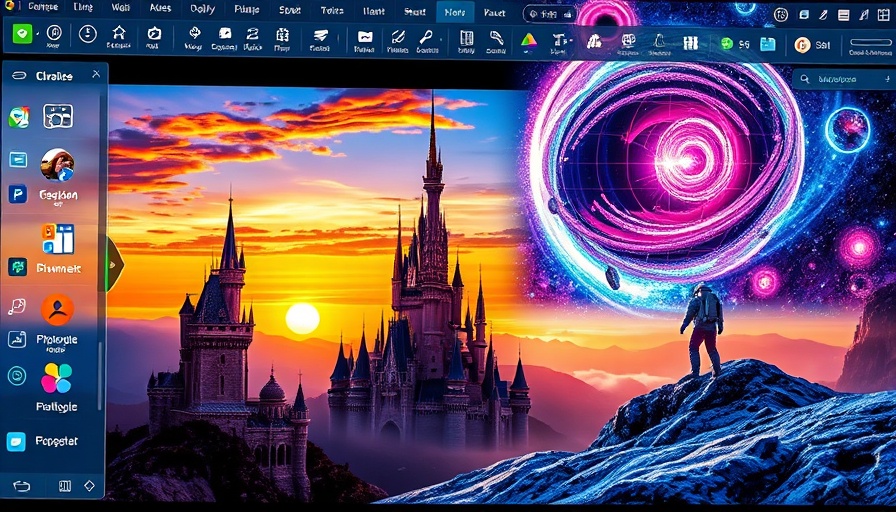Viewport: 896px width, 512px height.
Task: Select the leaf flower toolbar icon
Action: click(194, 33)
